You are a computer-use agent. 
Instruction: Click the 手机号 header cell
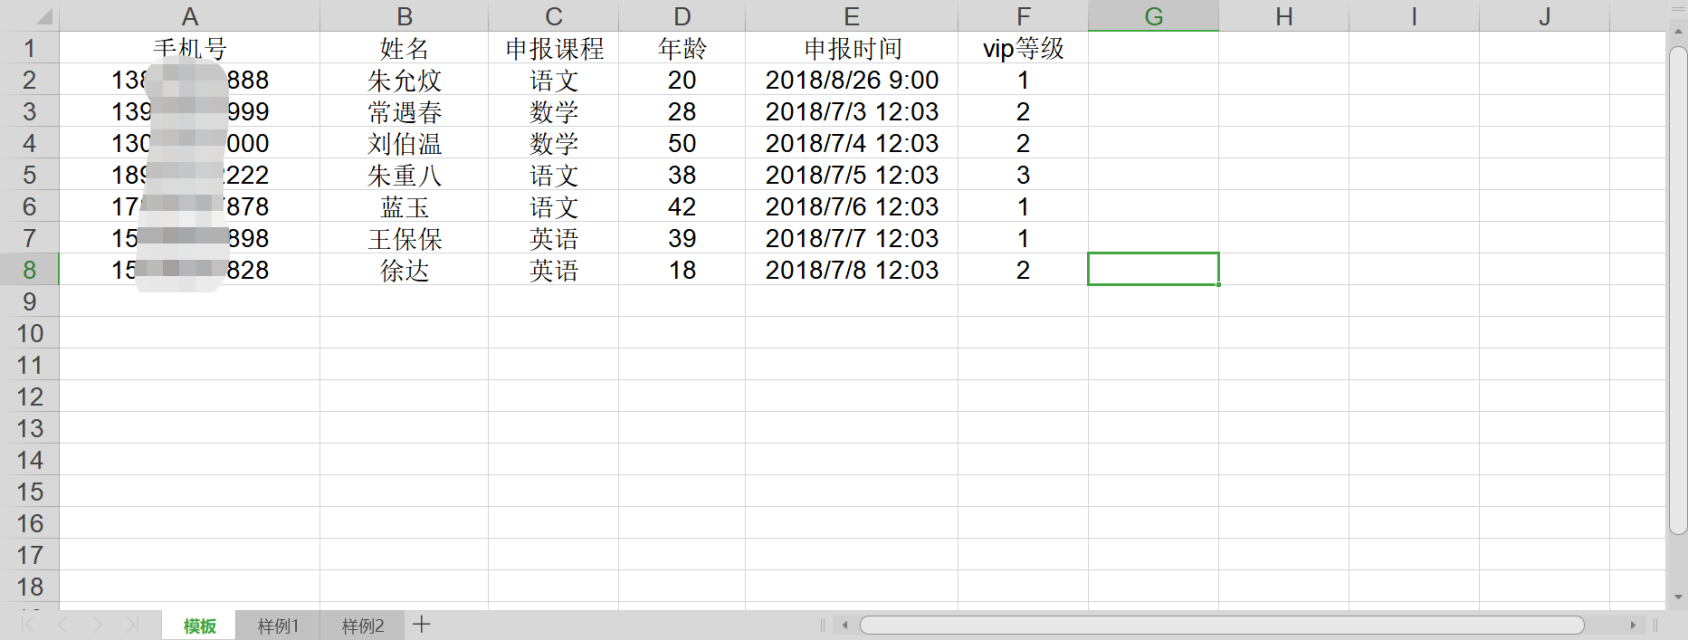click(190, 48)
